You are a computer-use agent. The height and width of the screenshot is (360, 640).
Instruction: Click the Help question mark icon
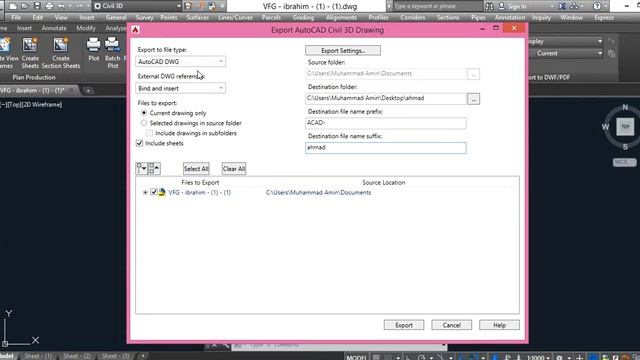click(x=597, y=6)
